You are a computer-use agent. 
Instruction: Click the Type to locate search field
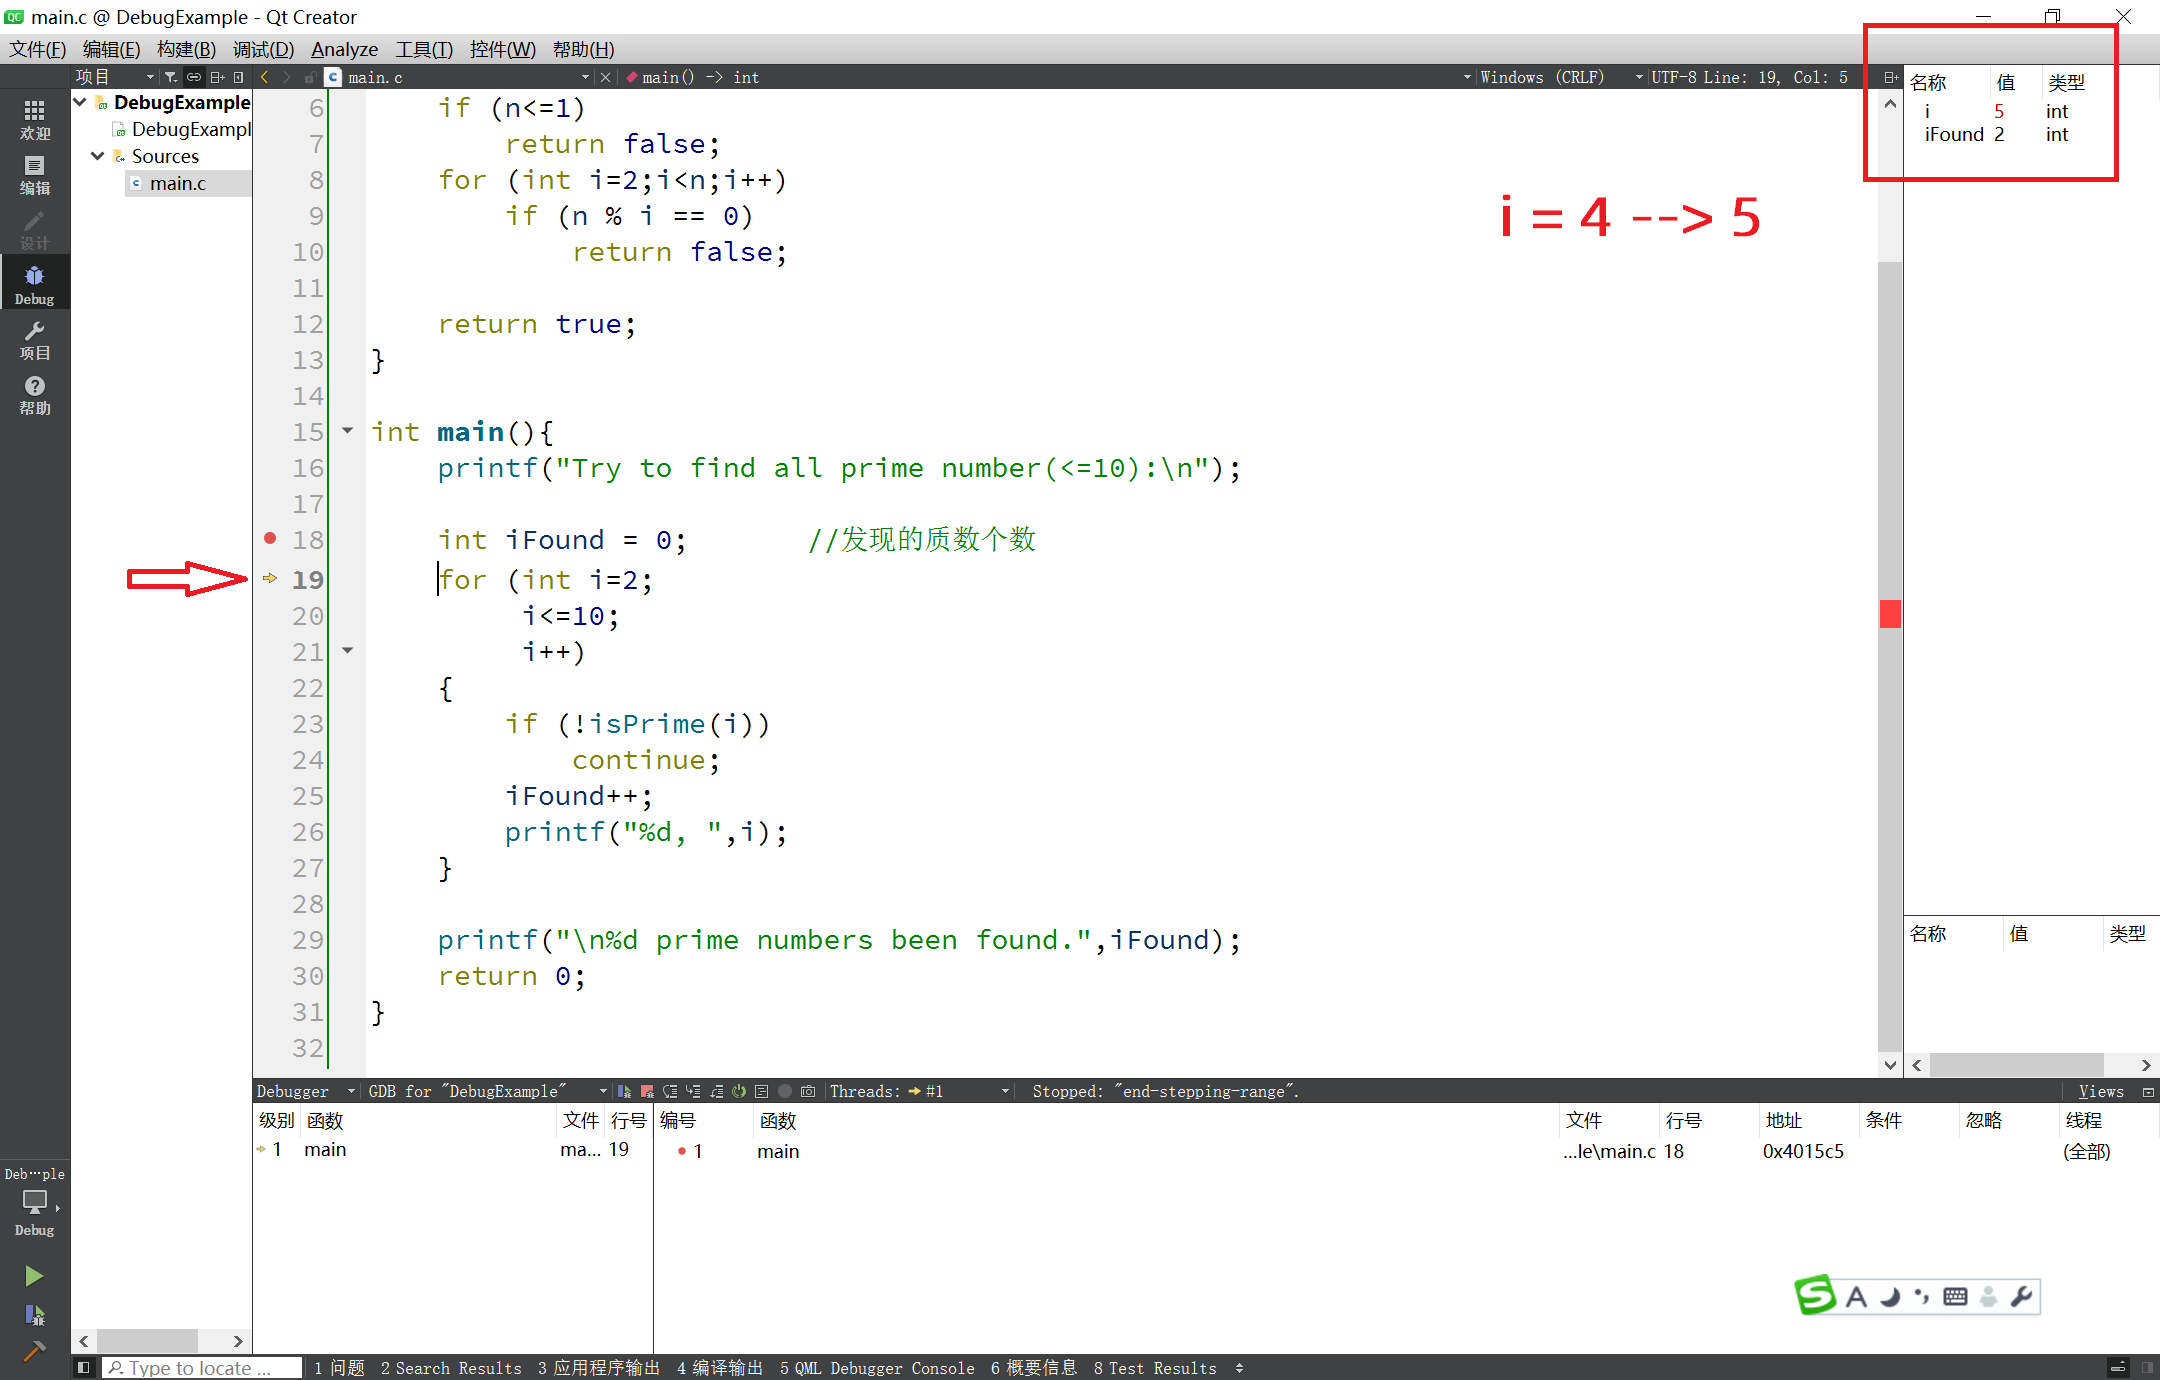click(202, 1367)
